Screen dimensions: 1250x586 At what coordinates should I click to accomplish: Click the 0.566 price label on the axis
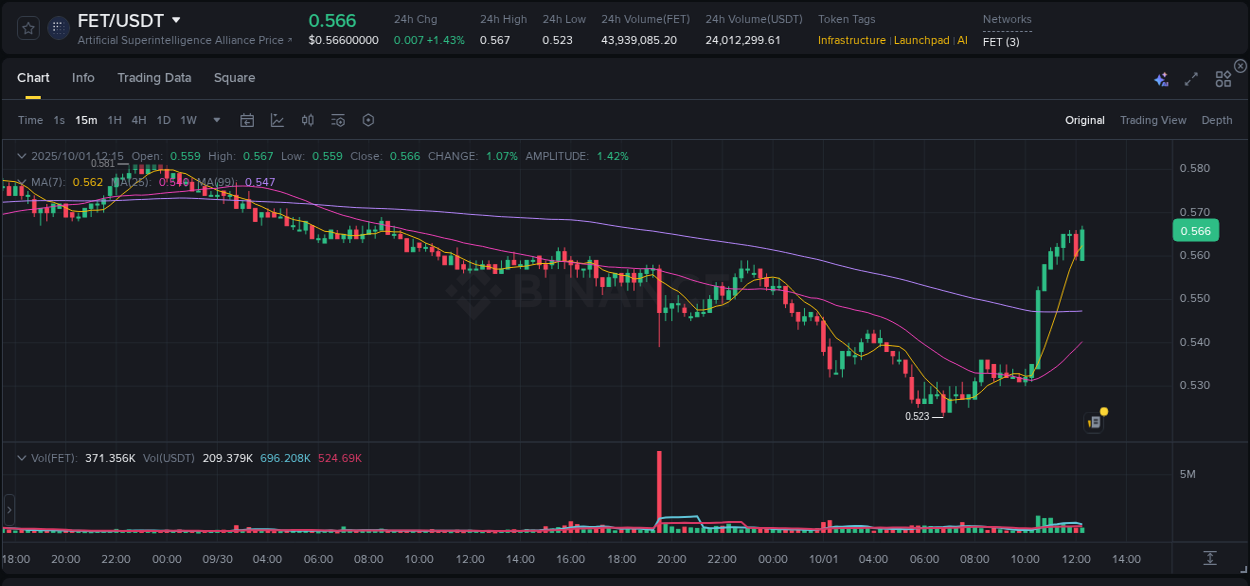(x=1195, y=230)
